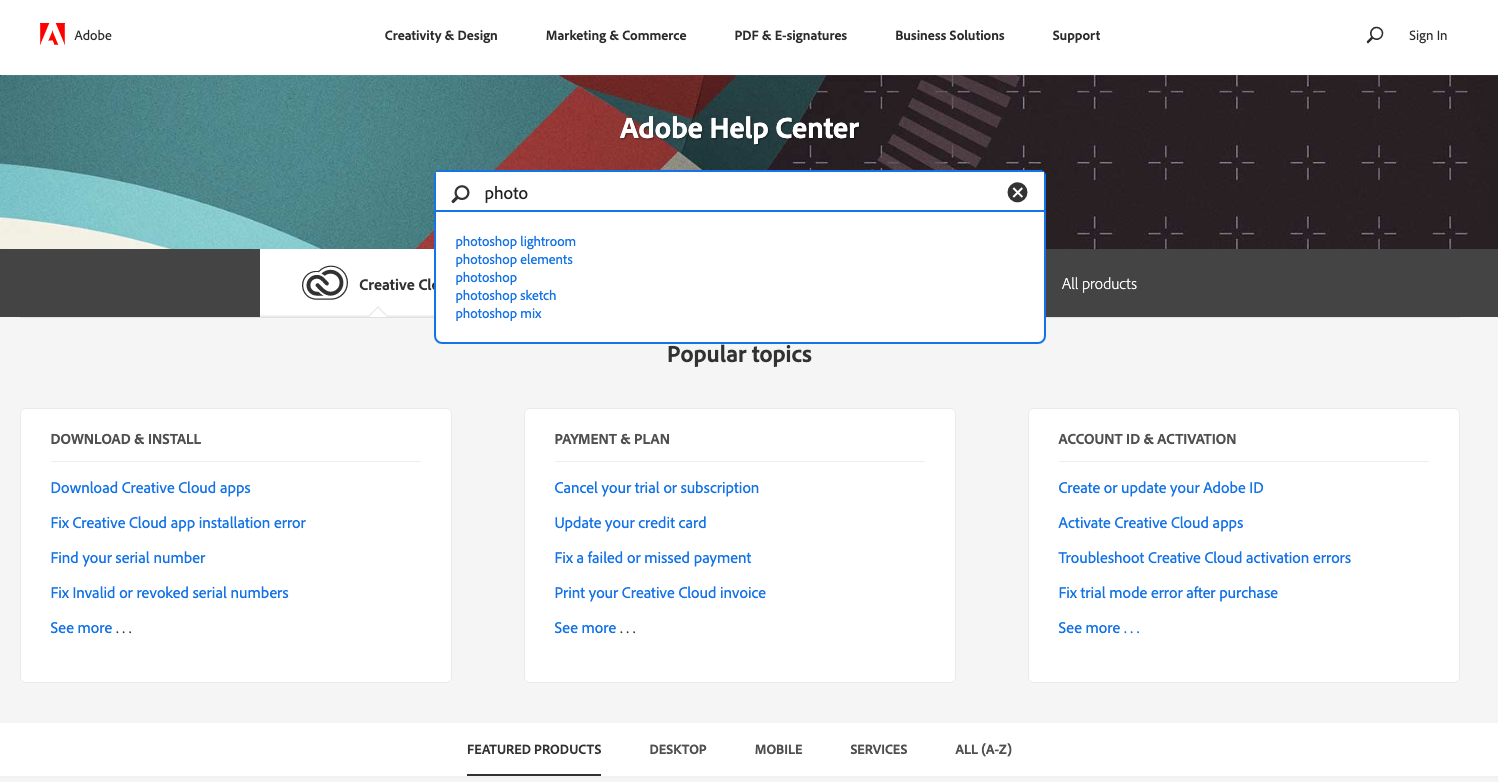Open Find your serial number link

coord(128,558)
